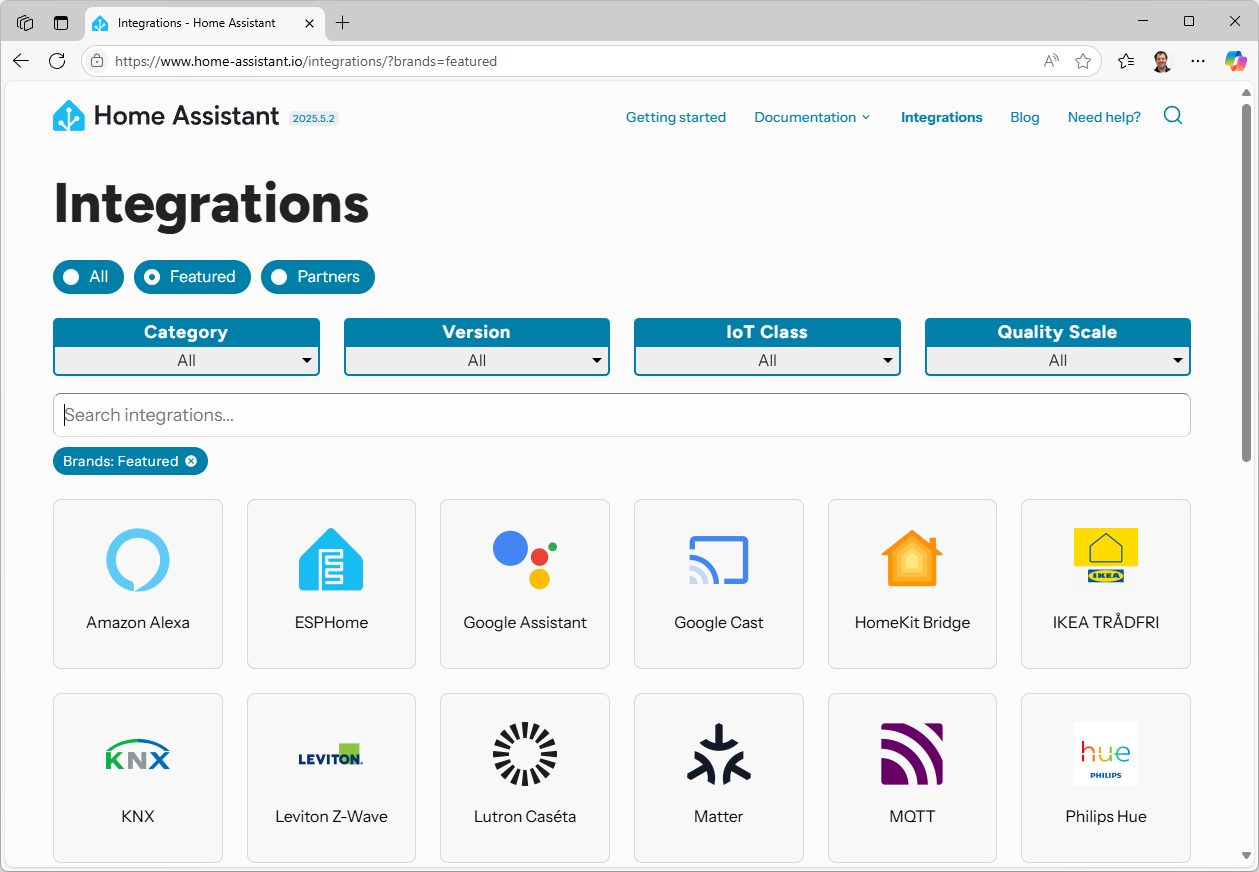The width and height of the screenshot is (1259, 872).
Task: Select the Google Assistant dots logo
Action: click(x=525, y=560)
